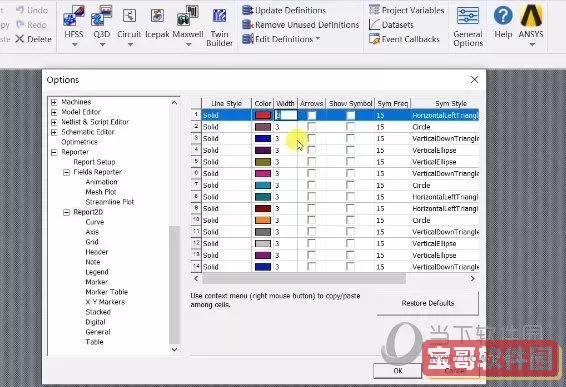The height and width of the screenshot is (387, 566).
Task: Enable Arrows checkbox in row 10
Action: coord(312,220)
